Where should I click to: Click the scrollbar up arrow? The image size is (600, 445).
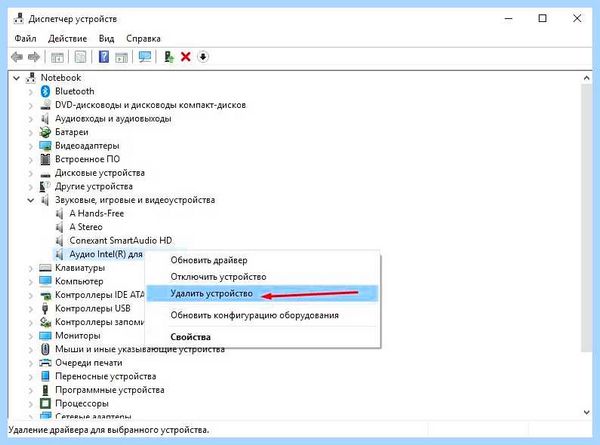point(586,78)
